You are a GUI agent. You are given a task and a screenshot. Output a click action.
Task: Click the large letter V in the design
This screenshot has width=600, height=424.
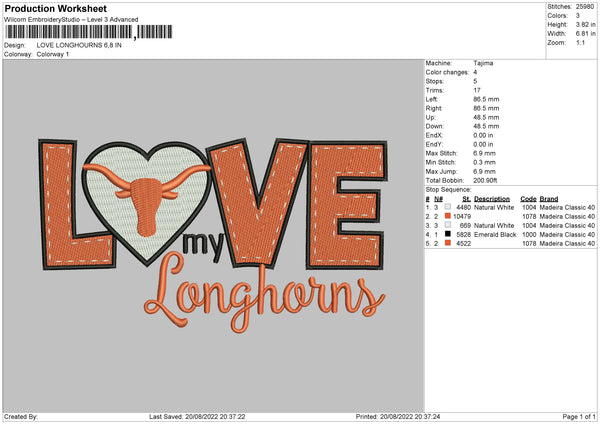click(x=258, y=203)
